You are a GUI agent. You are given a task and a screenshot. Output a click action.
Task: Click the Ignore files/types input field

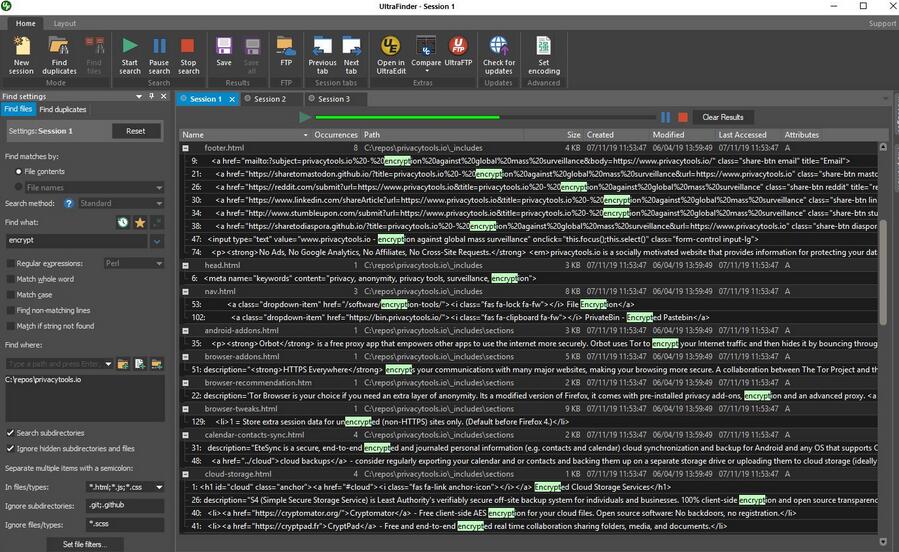[125, 524]
